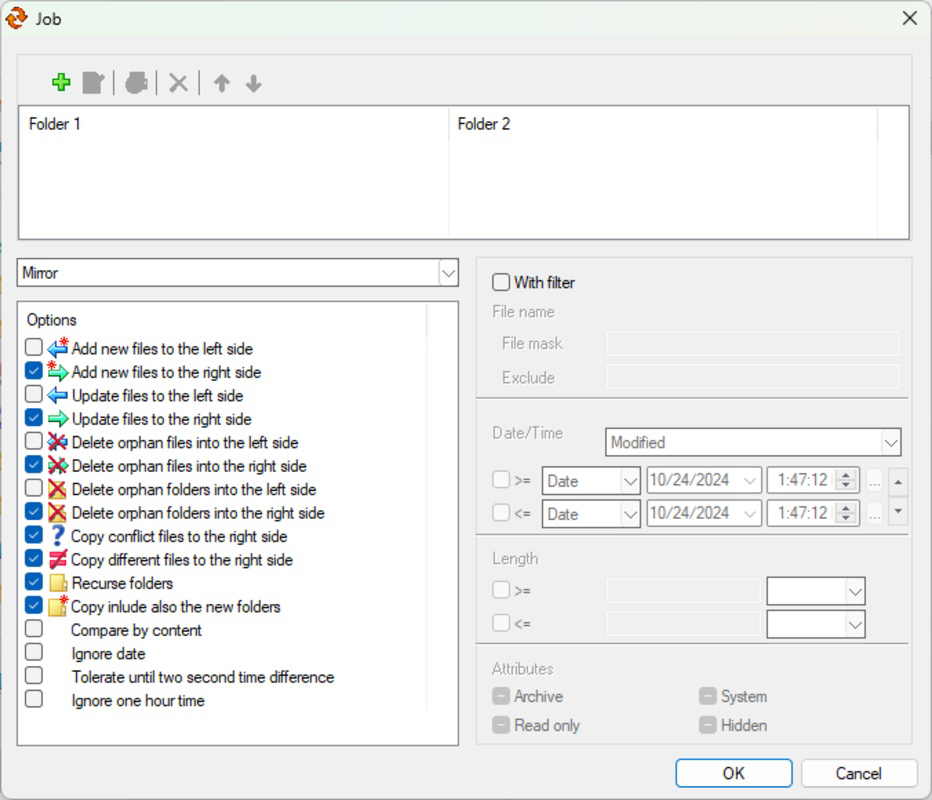Click the ellipsis button in >= date row

(874, 481)
